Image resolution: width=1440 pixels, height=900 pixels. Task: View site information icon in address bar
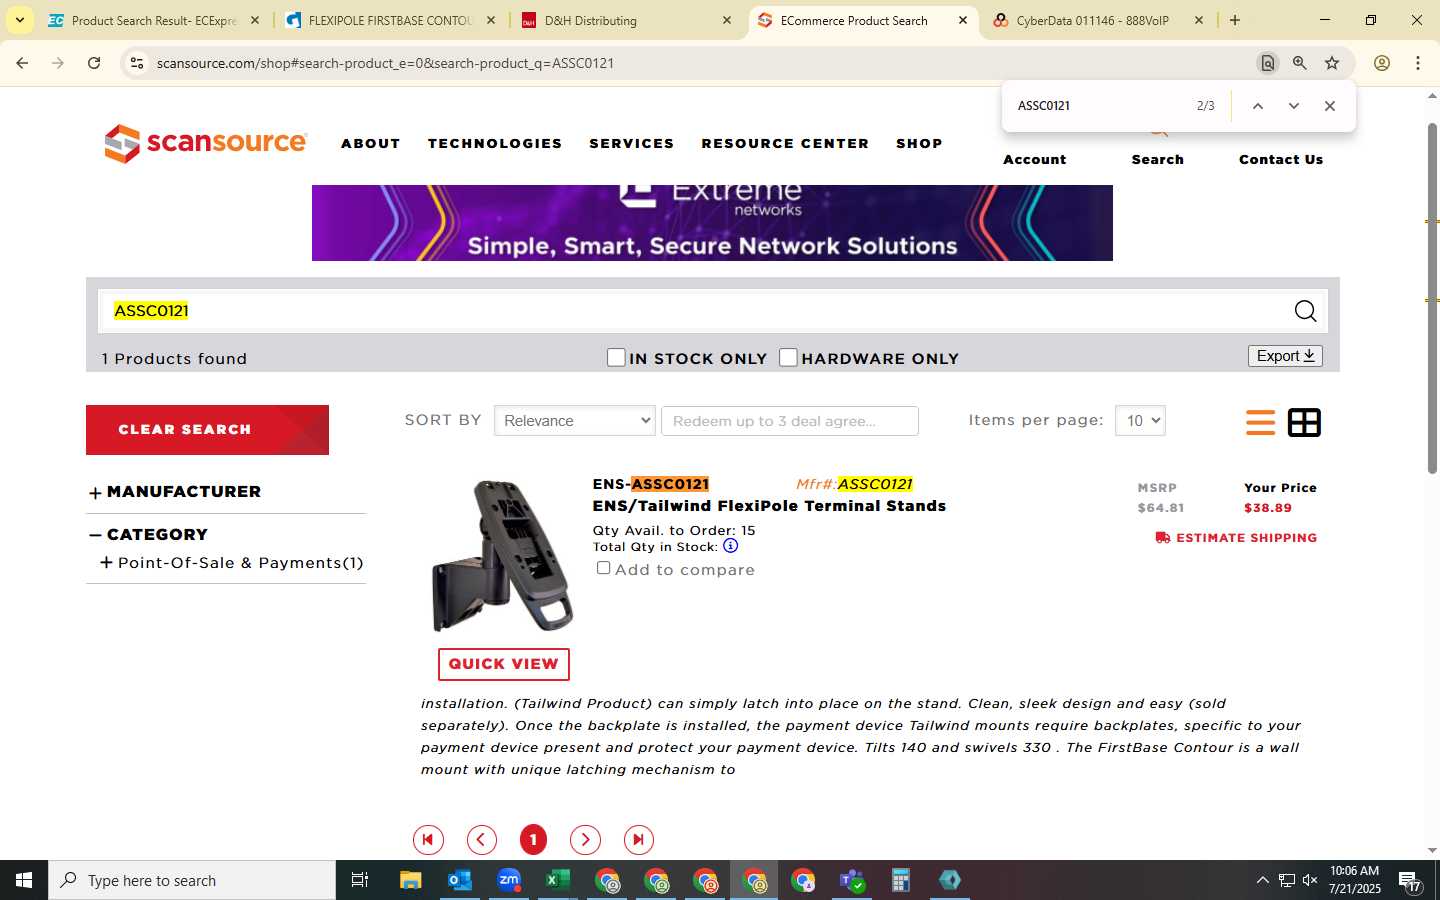[x=137, y=63]
